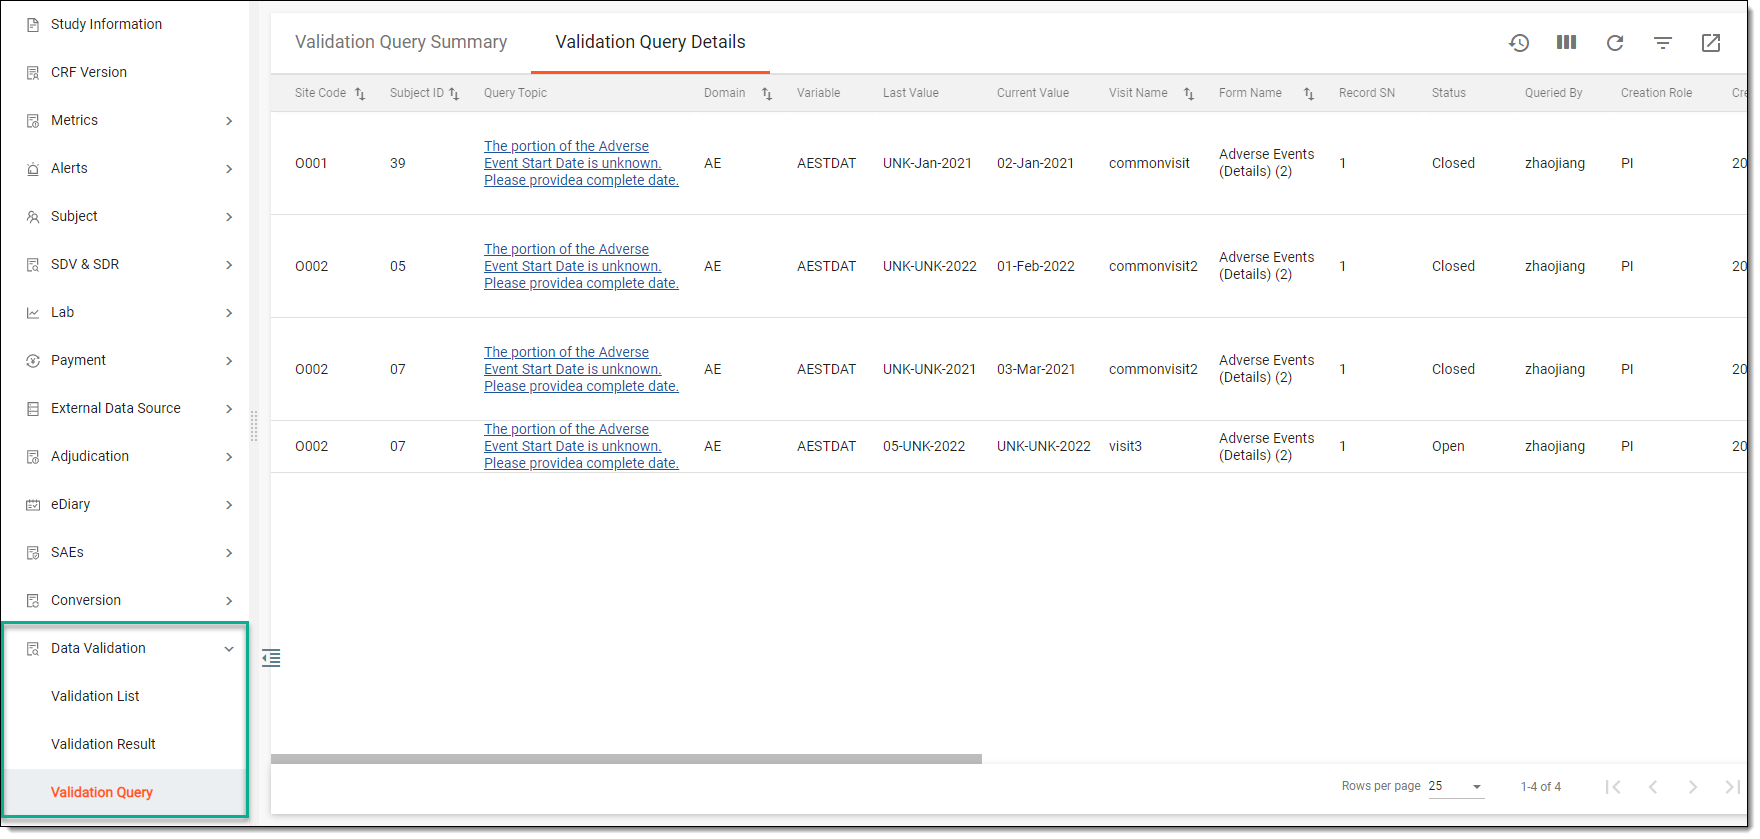The height and width of the screenshot is (839, 1760).
Task: Open query topic link for subject 05
Action: [581, 266]
